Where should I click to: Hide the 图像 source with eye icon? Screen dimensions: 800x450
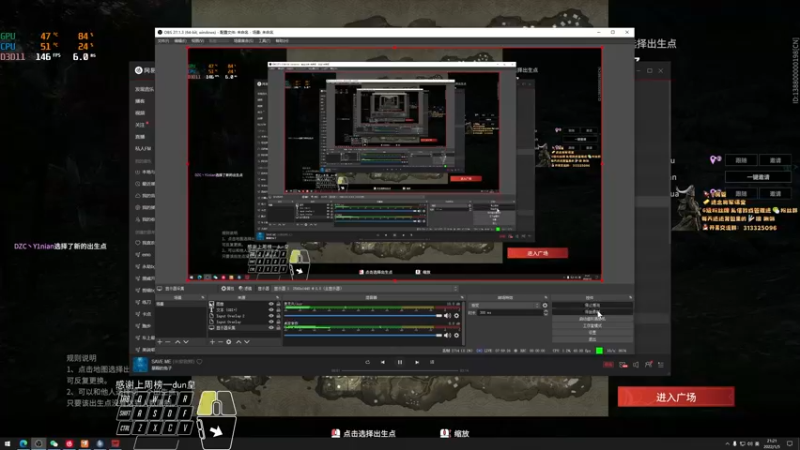click(271, 304)
